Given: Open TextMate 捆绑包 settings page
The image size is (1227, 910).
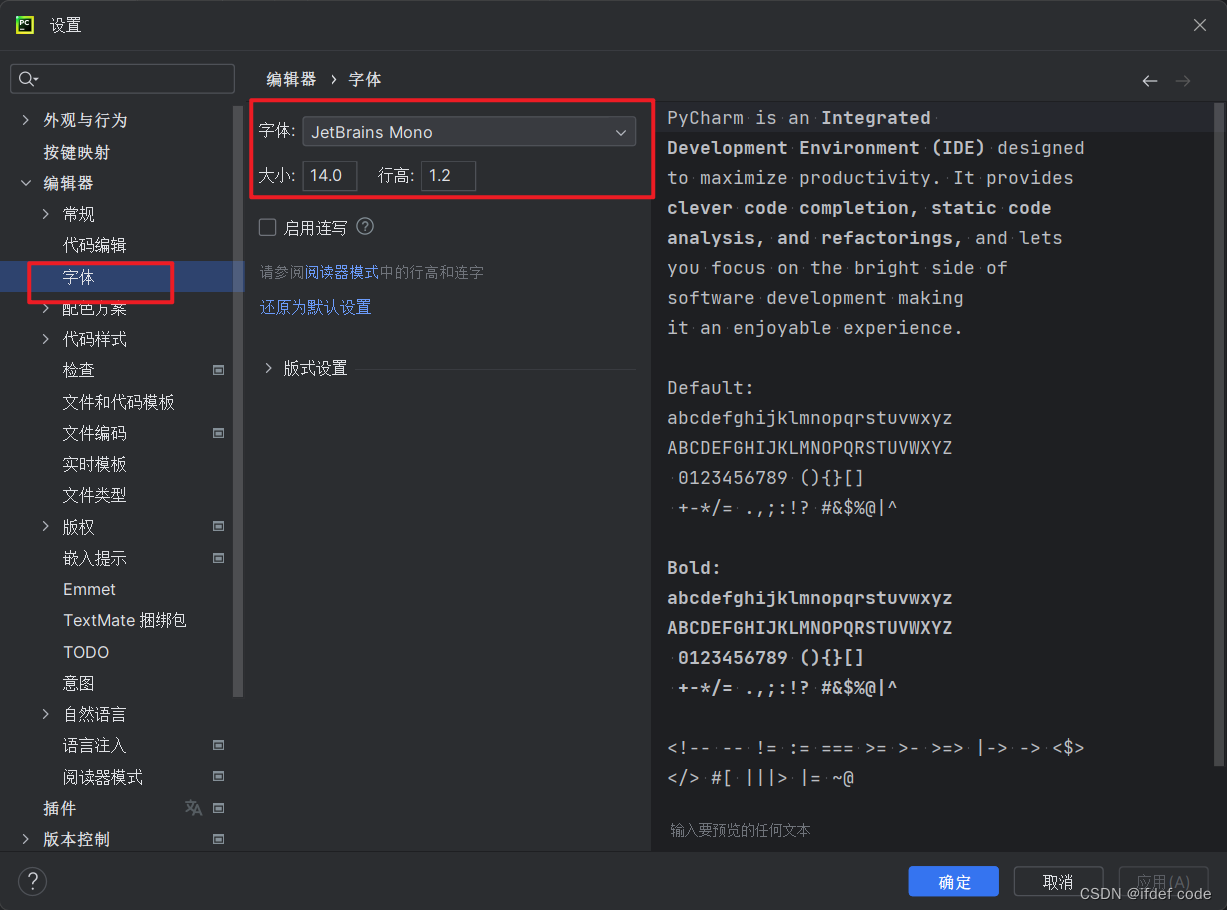Looking at the screenshot, I should coord(124,620).
